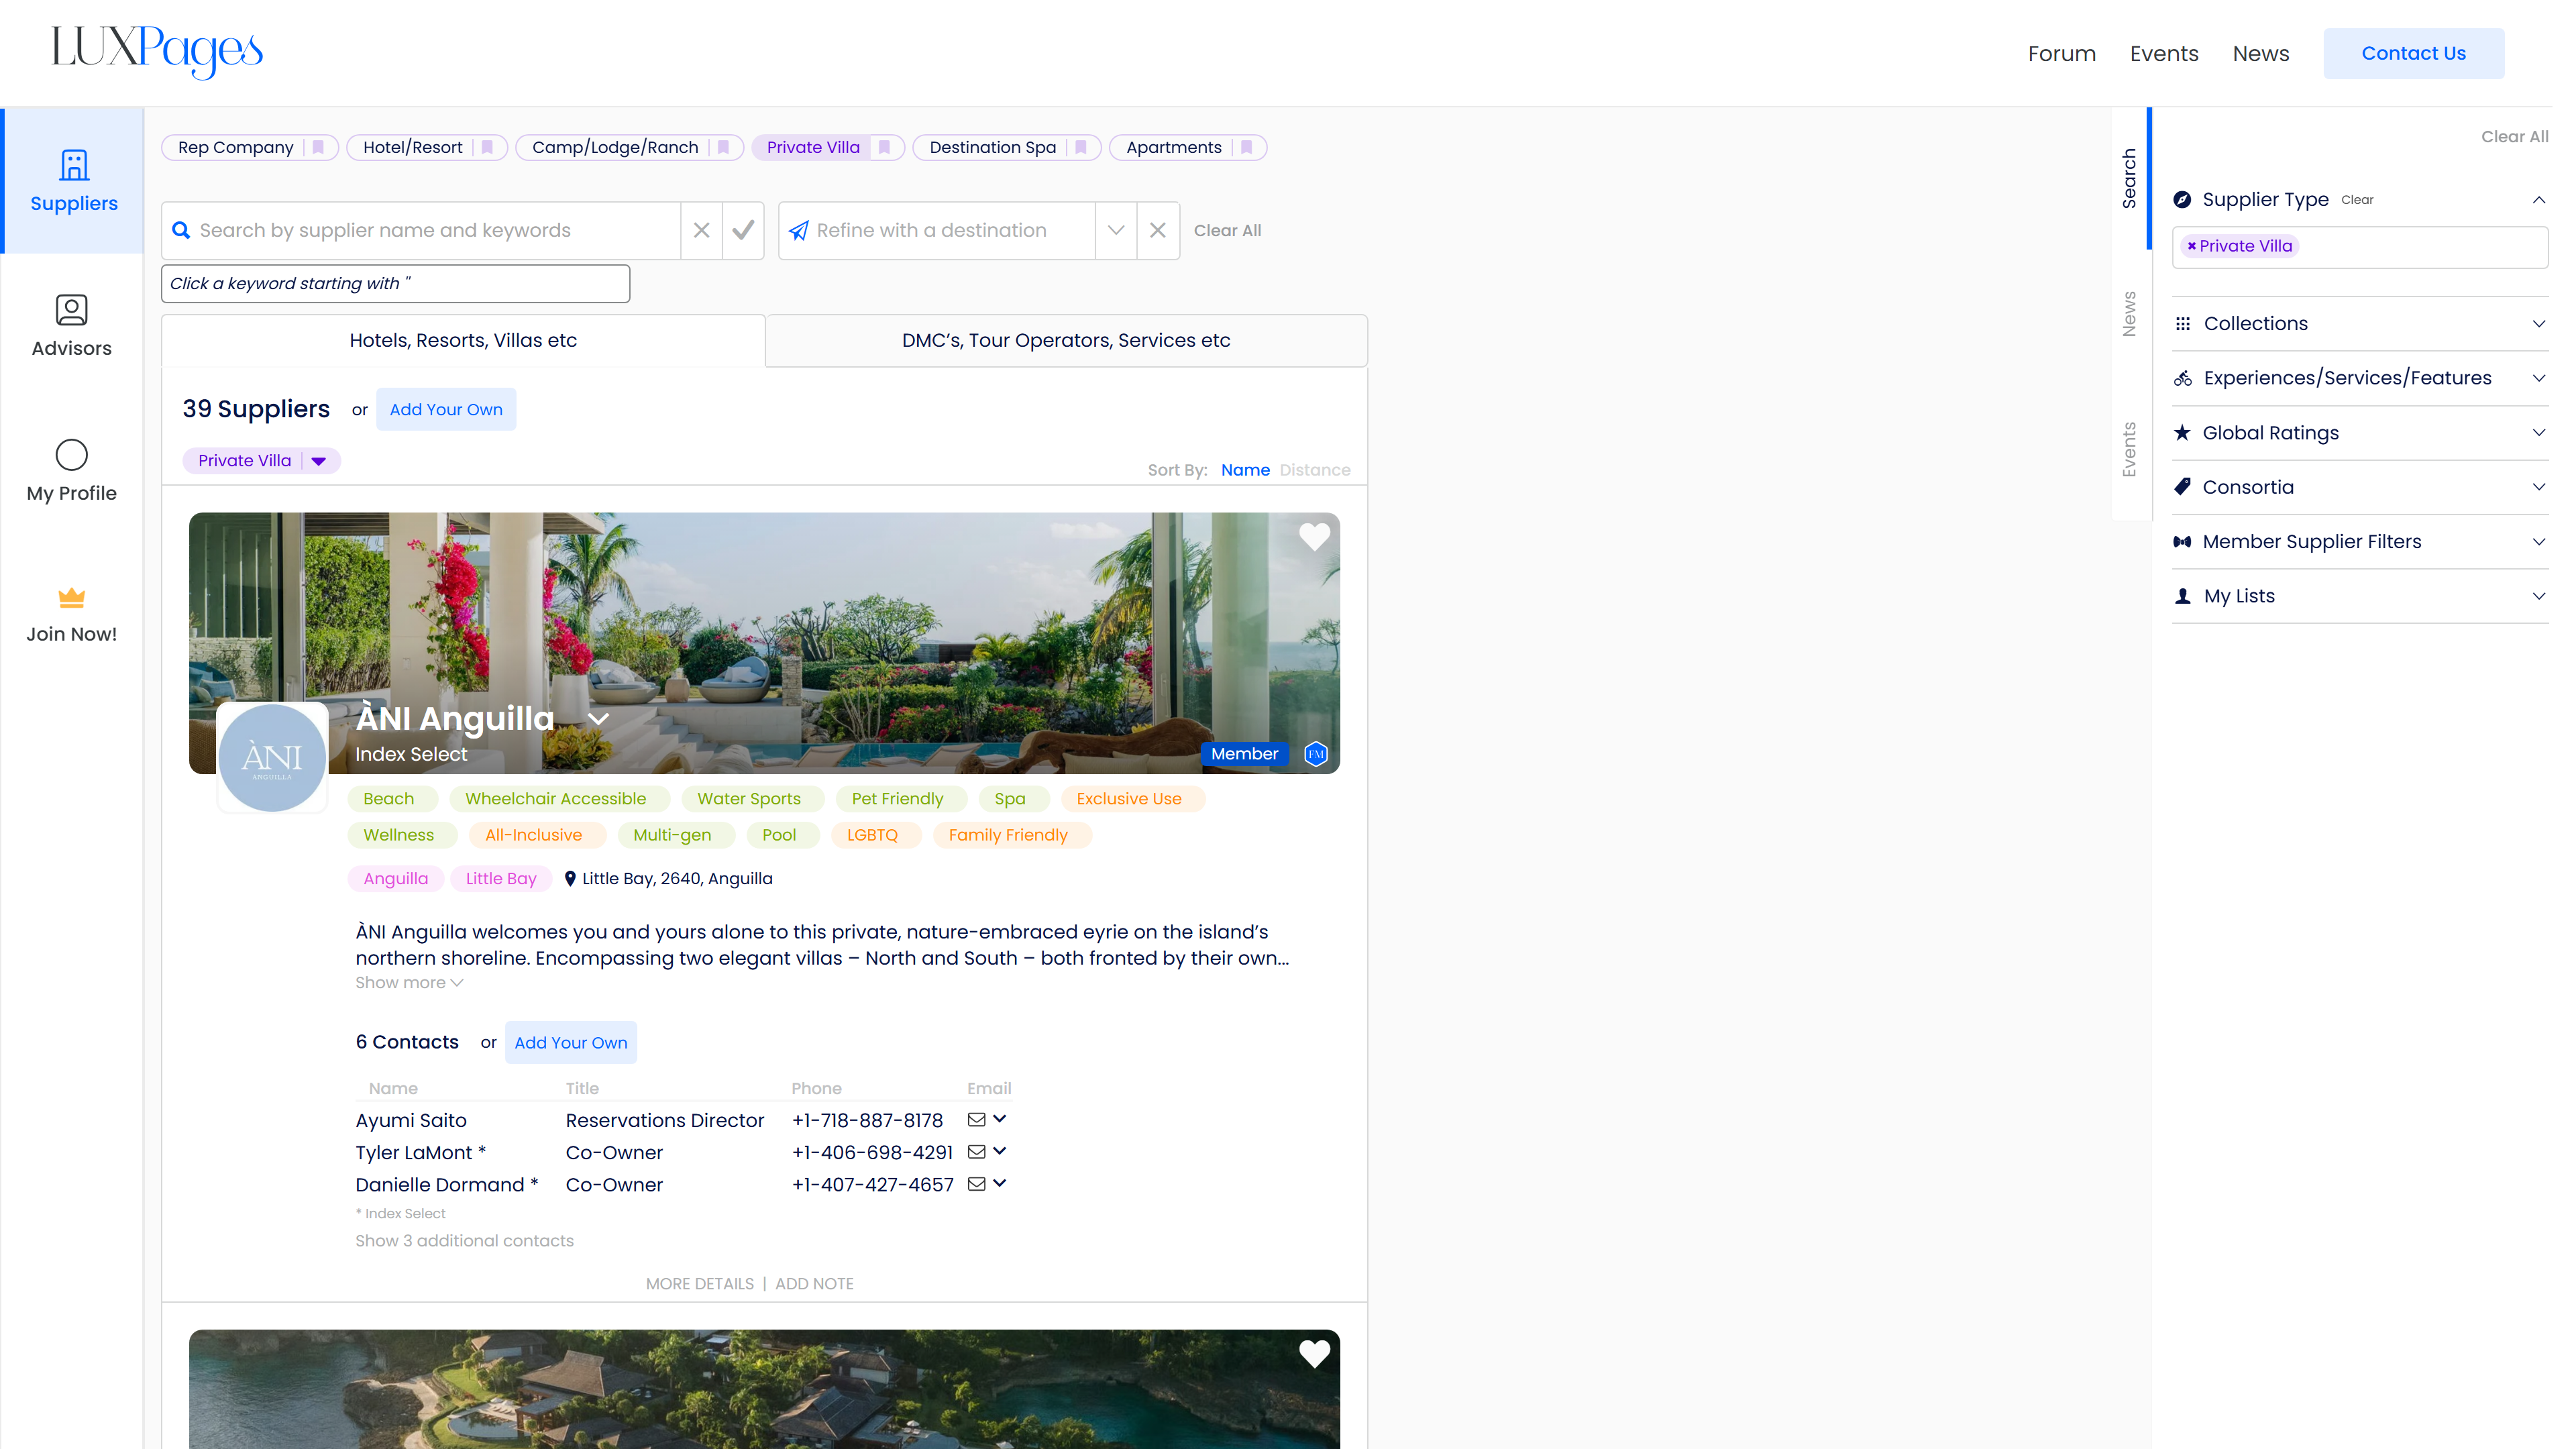Expand the Collections filter section
2576x1449 pixels.
click(x=2359, y=323)
